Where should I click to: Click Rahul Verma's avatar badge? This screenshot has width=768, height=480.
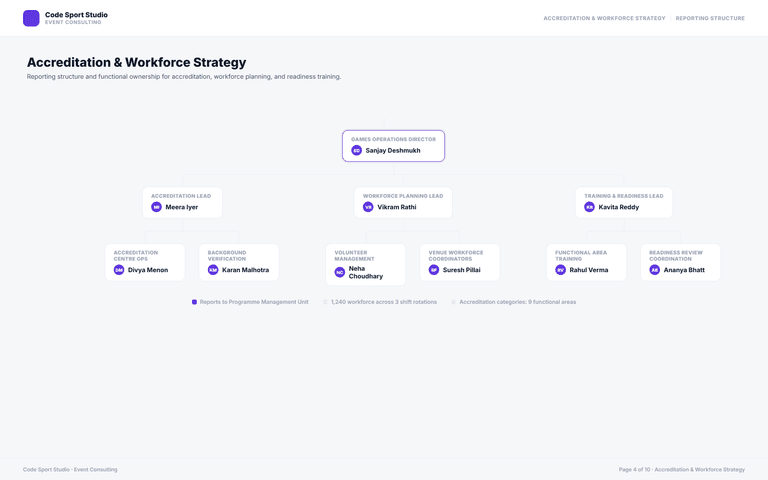560,270
